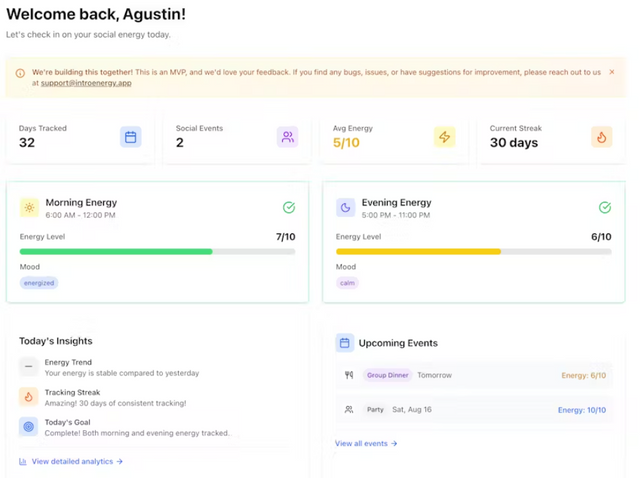Click the target icon next to Today's Goal
The height and width of the screenshot is (478, 640).
pyautogui.click(x=29, y=427)
